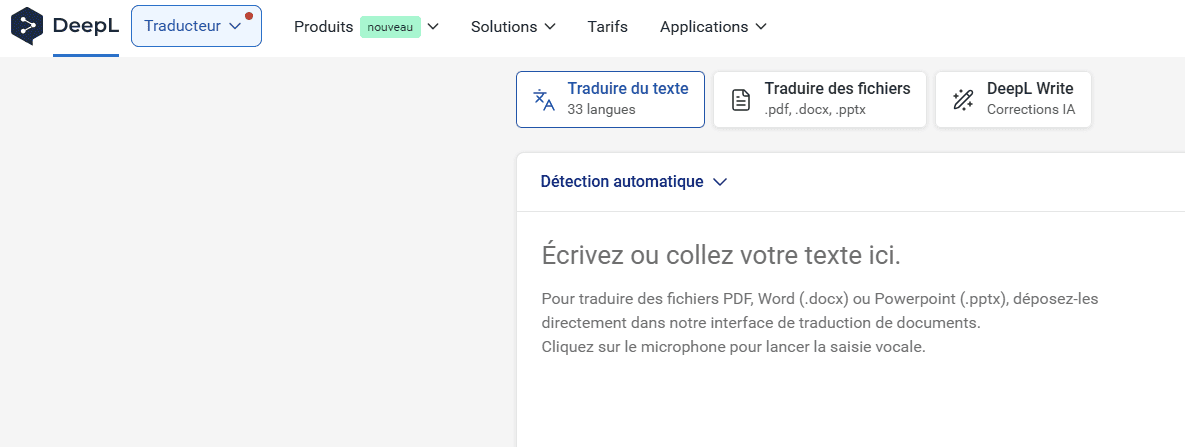Open the Traducteur dropdown button
The image size is (1185, 447).
click(x=196, y=26)
